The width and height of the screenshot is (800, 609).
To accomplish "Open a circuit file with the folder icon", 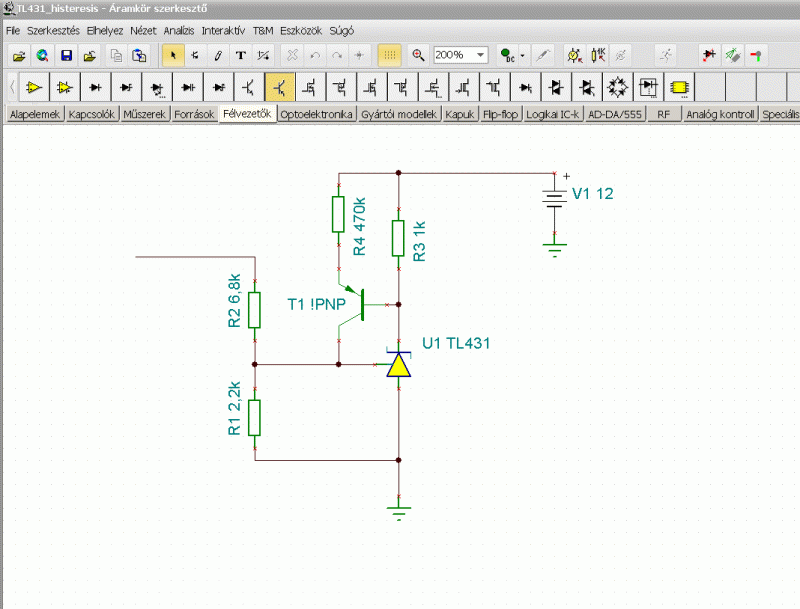I will point(19,55).
